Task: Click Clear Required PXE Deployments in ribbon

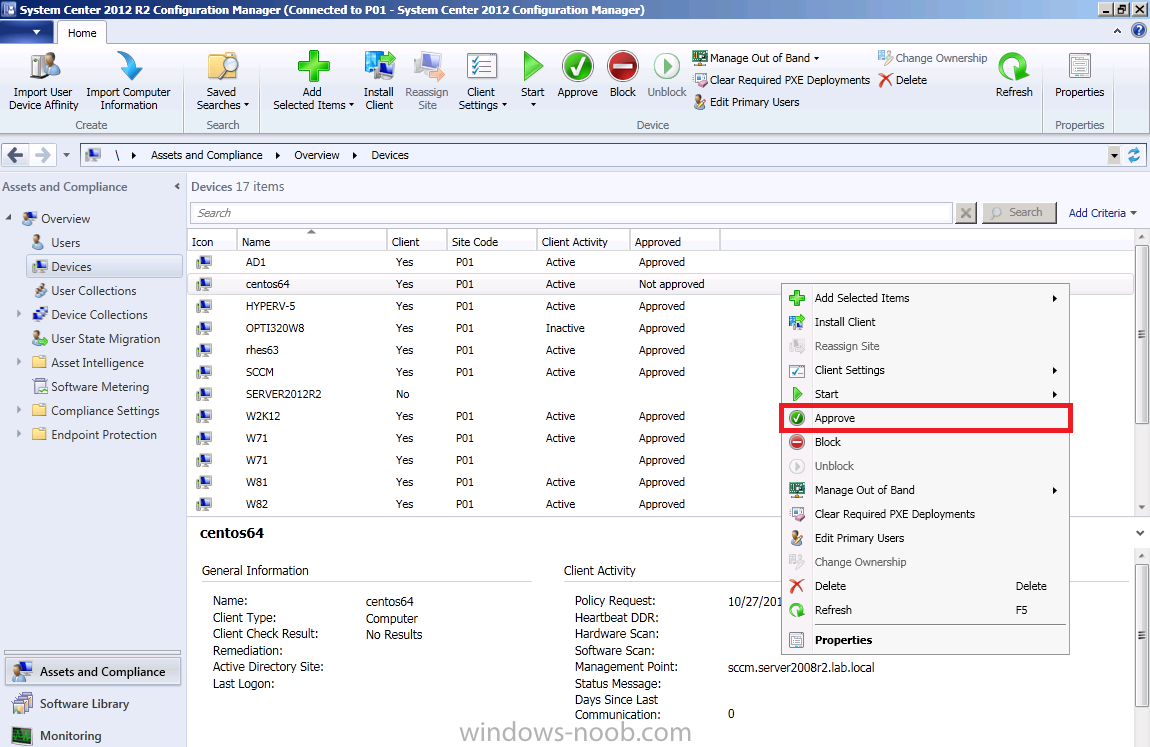Action: click(781, 80)
